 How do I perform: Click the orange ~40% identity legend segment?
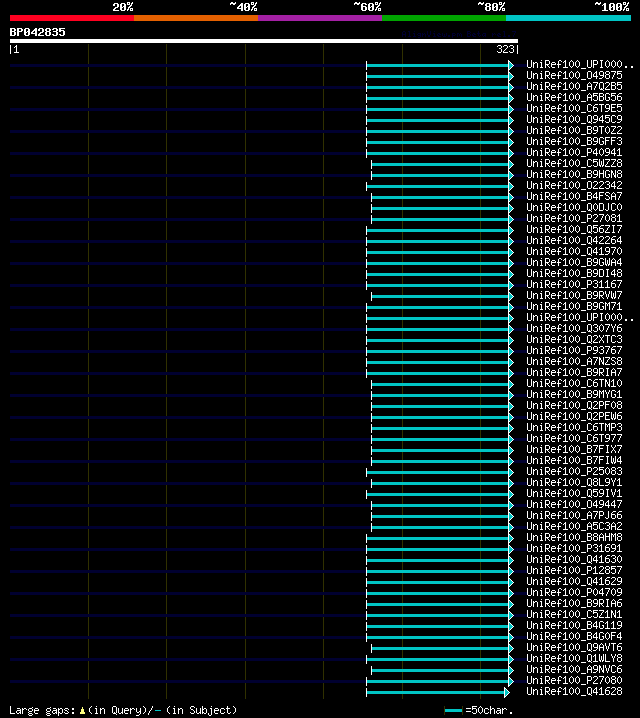click(196, 18)
